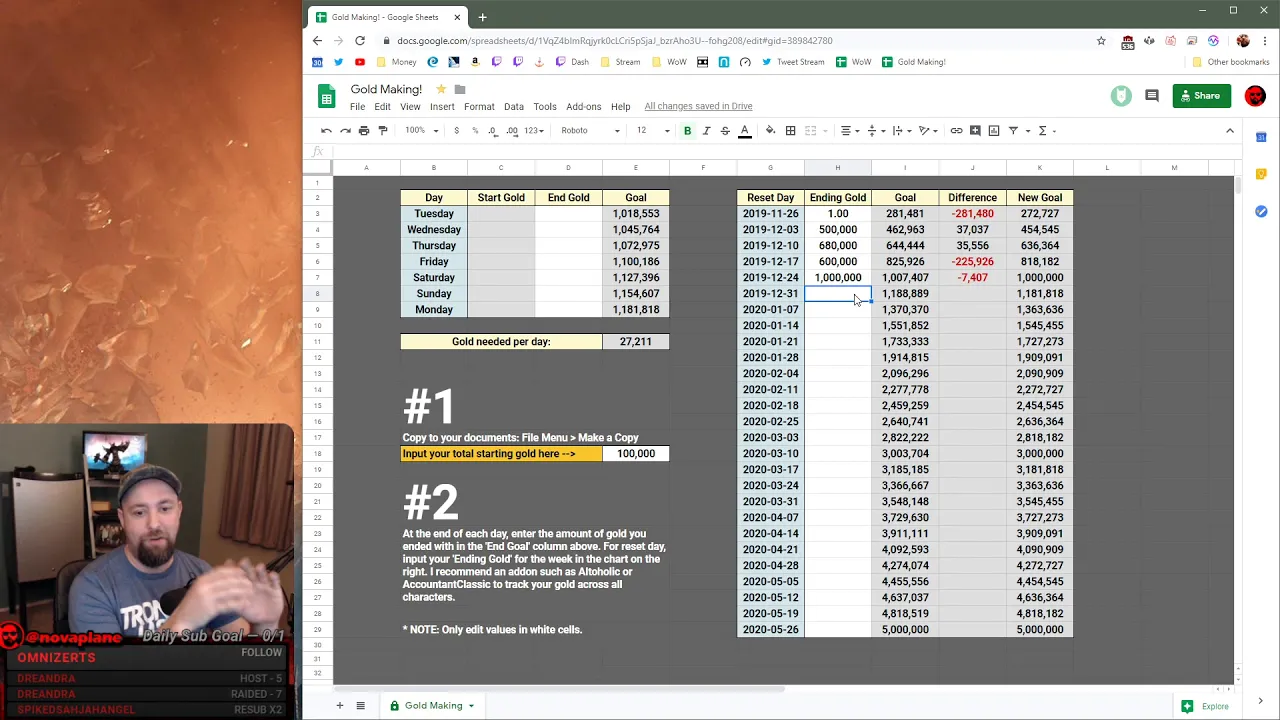The image size is (1280, 720).
Task: Open Calendar in the side panel
Action: coord(1261,137)
